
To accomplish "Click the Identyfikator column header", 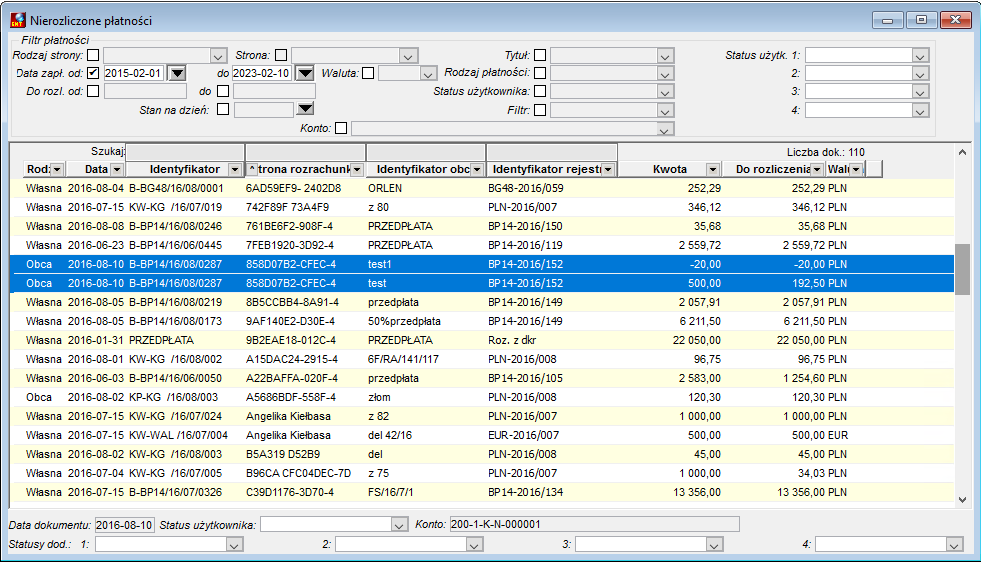I will 185,170.
